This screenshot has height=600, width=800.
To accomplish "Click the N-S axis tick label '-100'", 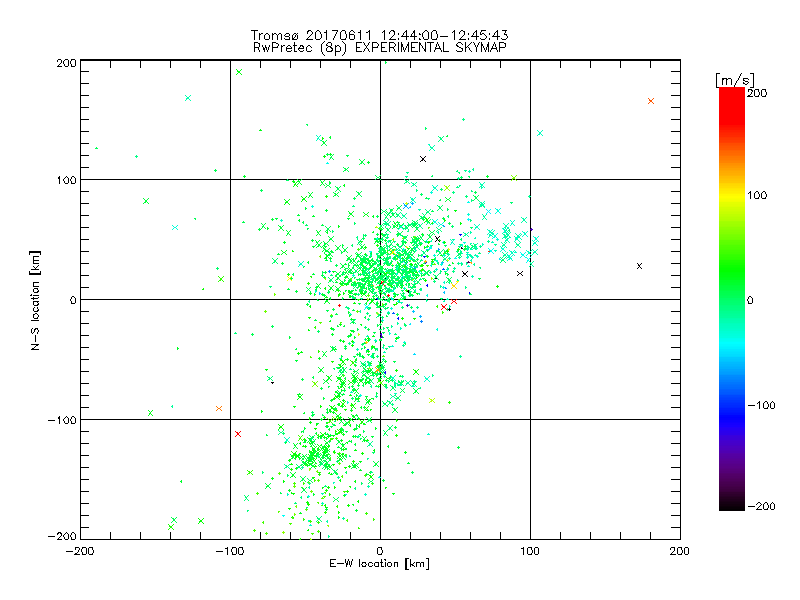I will tap(62, 420).
